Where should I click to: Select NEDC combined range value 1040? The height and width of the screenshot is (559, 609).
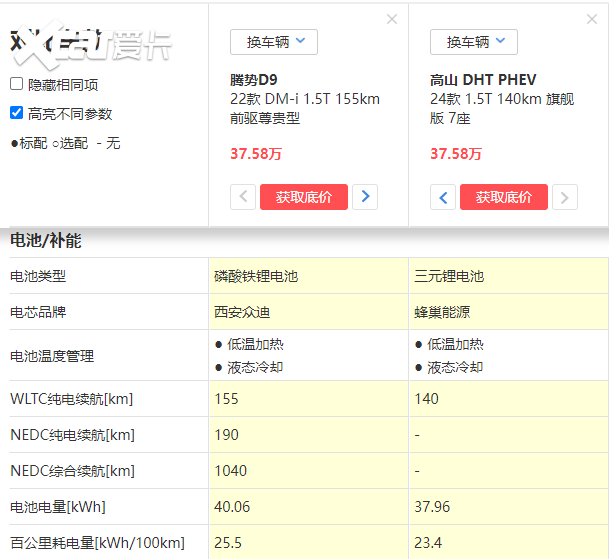tap(230, 471)
